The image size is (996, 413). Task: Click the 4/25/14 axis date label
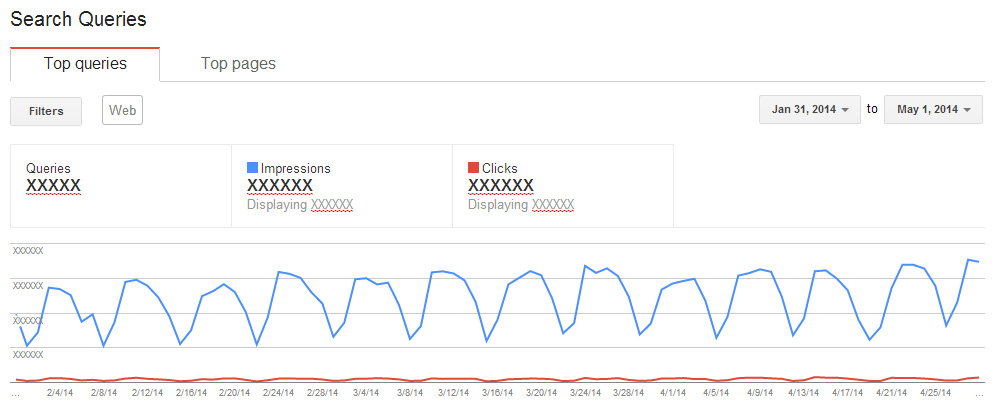pos(934,393)
